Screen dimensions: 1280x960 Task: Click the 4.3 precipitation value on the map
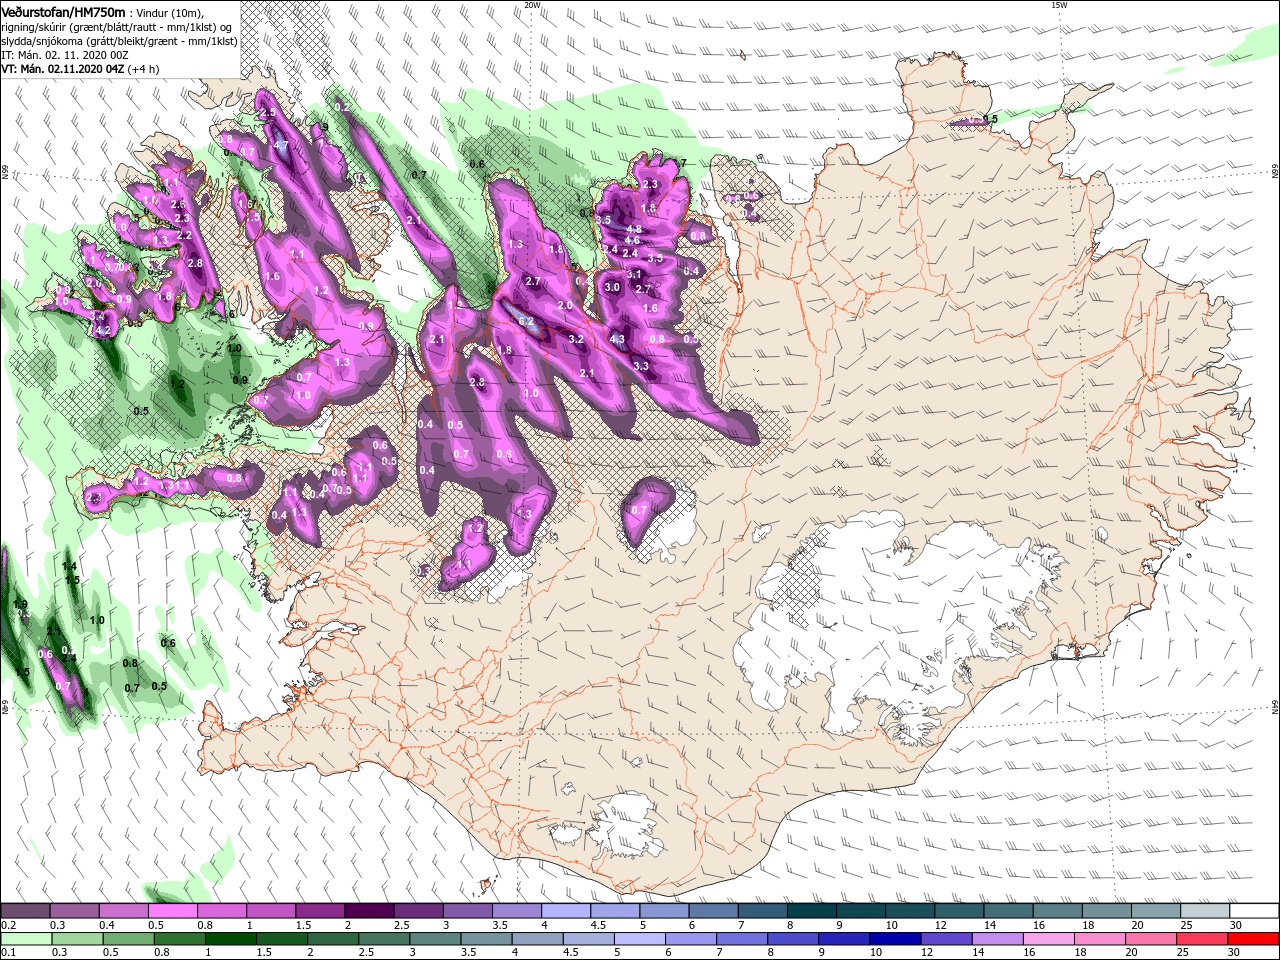617,339
